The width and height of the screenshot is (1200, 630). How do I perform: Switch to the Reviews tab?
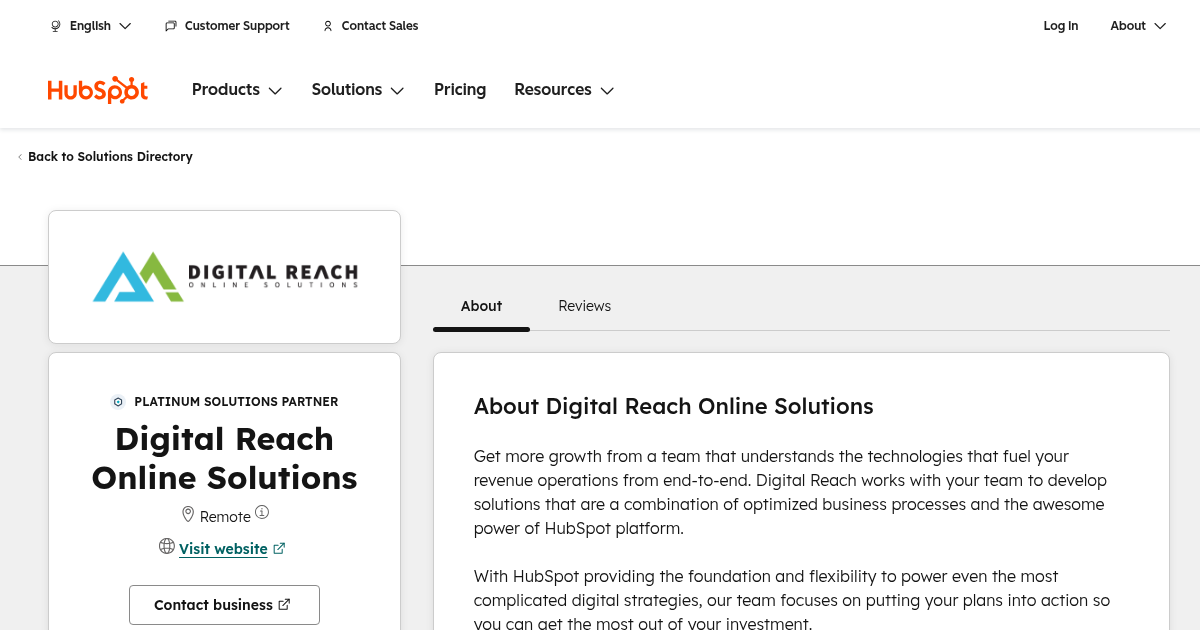(x=585, y=306)
